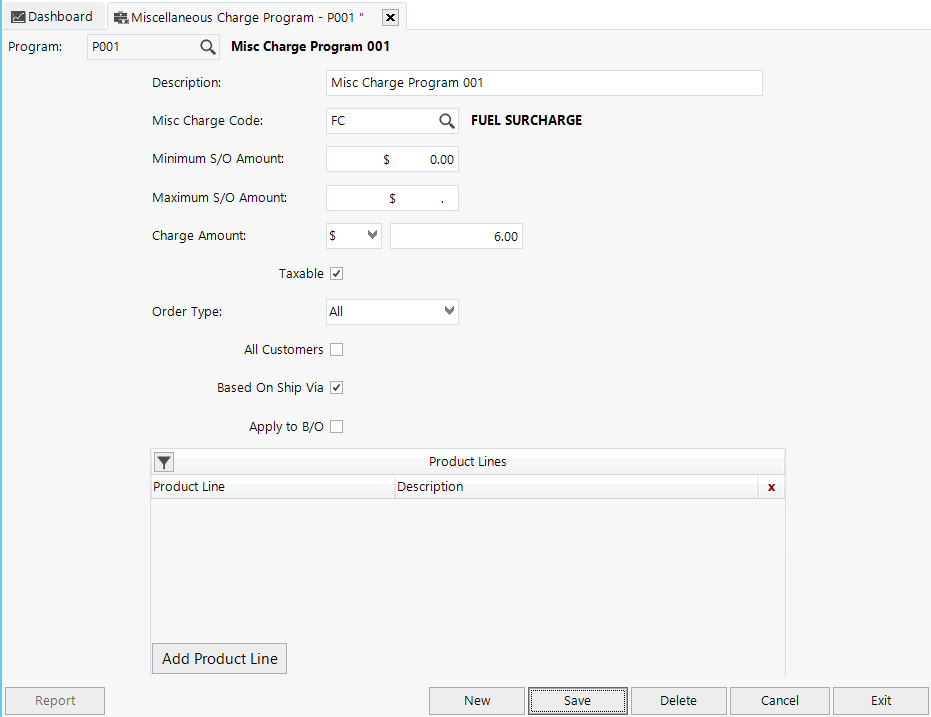Image resolution: width=931 pixels, height=717 pixels.
Task: Click inside the Description text field
Action: 544,82
